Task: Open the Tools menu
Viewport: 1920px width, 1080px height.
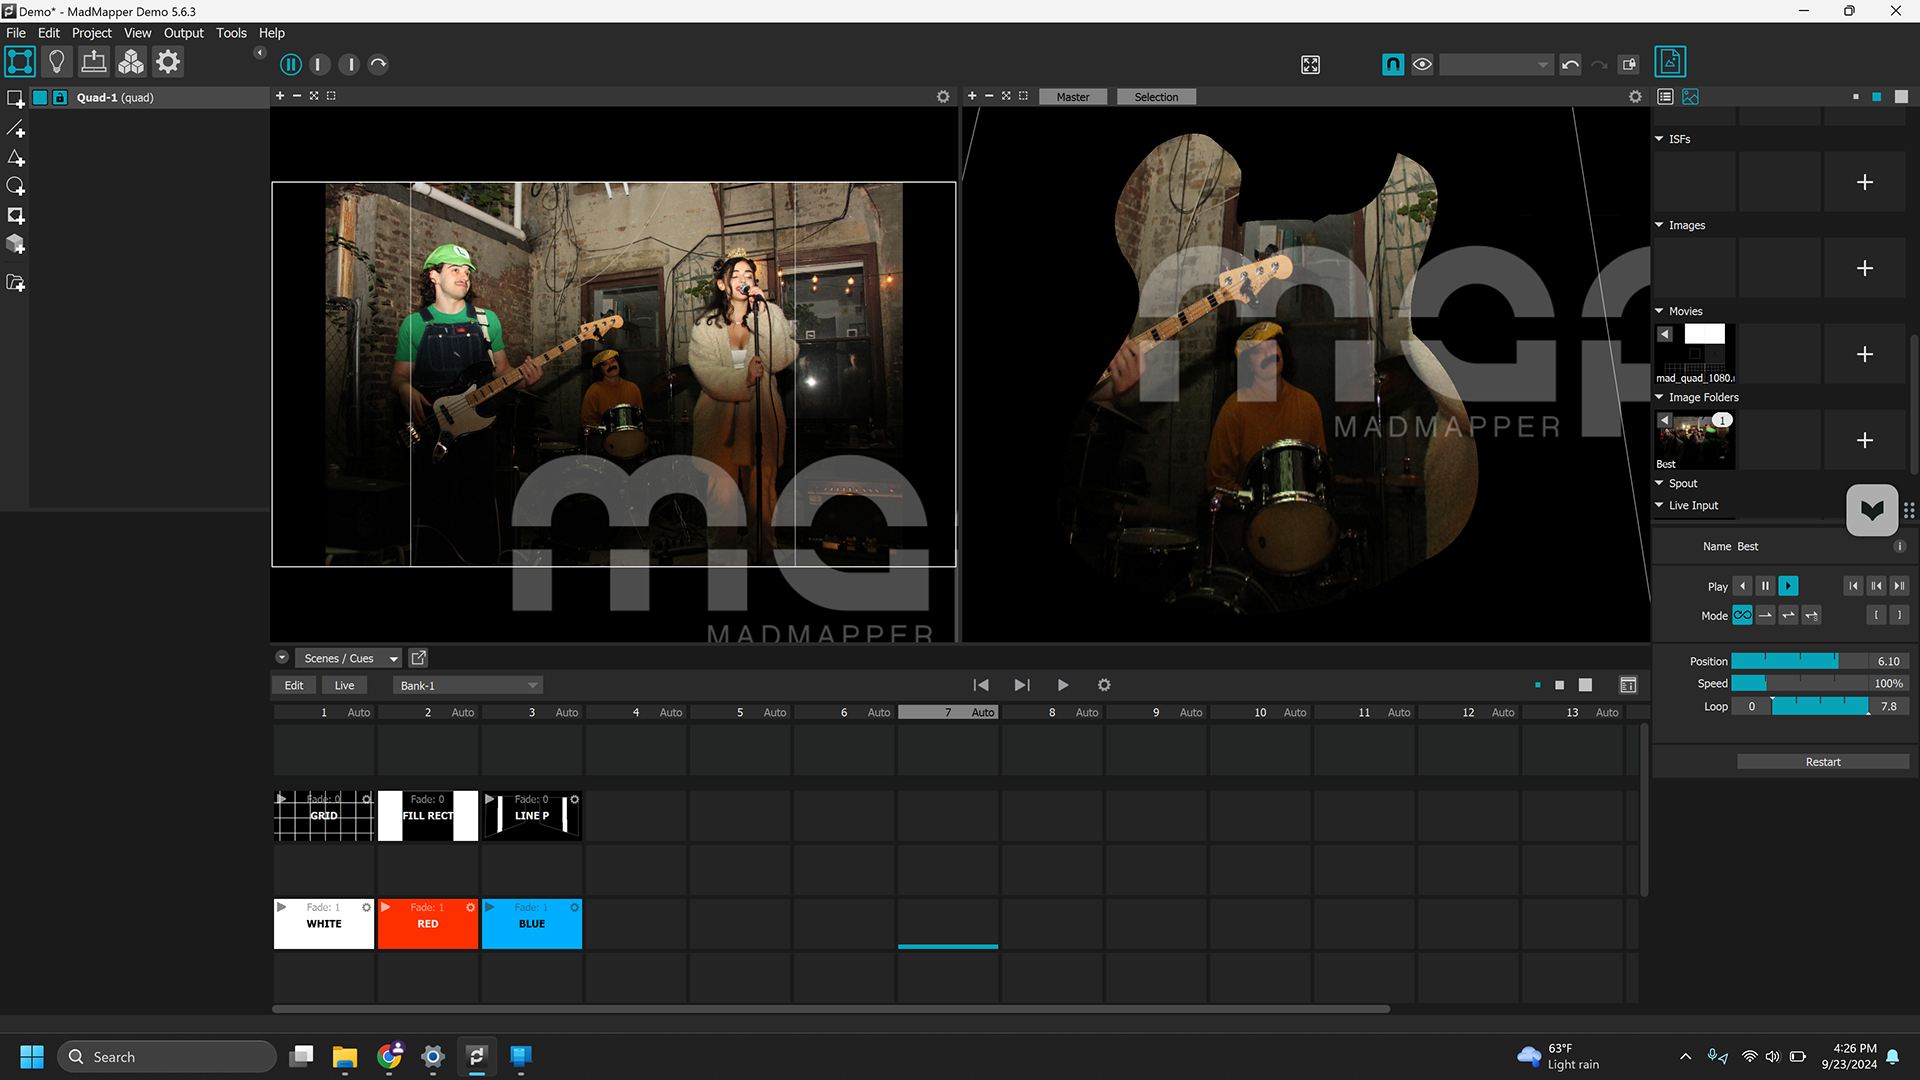Action: [x=231, y=33]
